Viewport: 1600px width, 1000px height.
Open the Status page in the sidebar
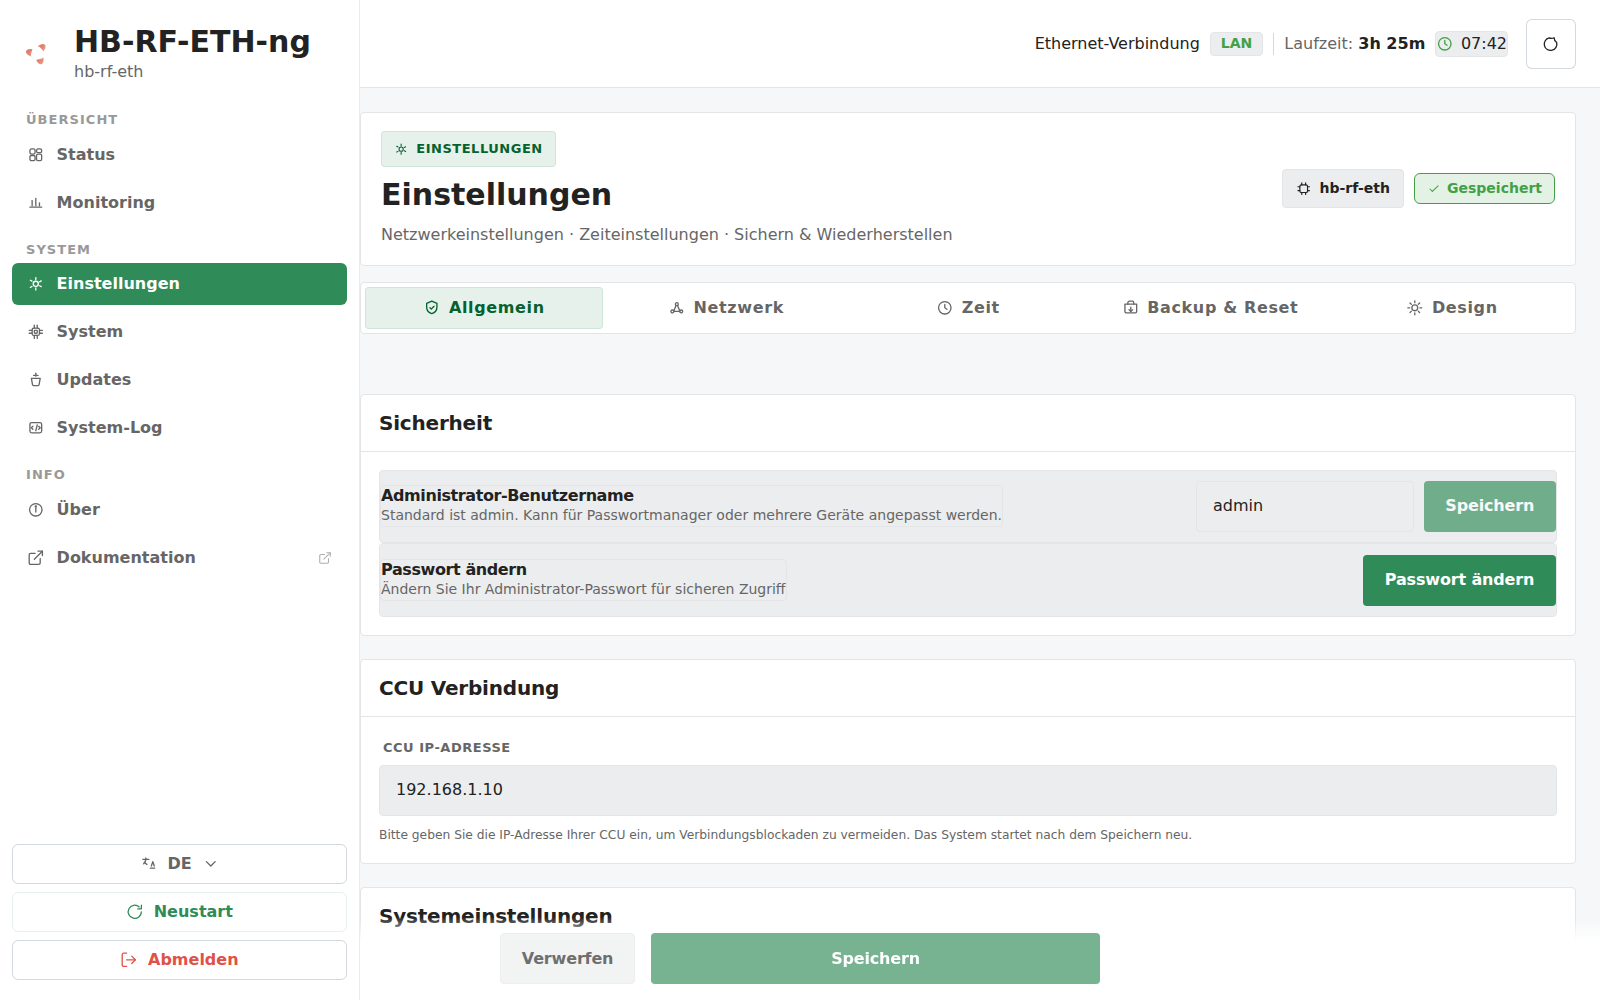179,155
